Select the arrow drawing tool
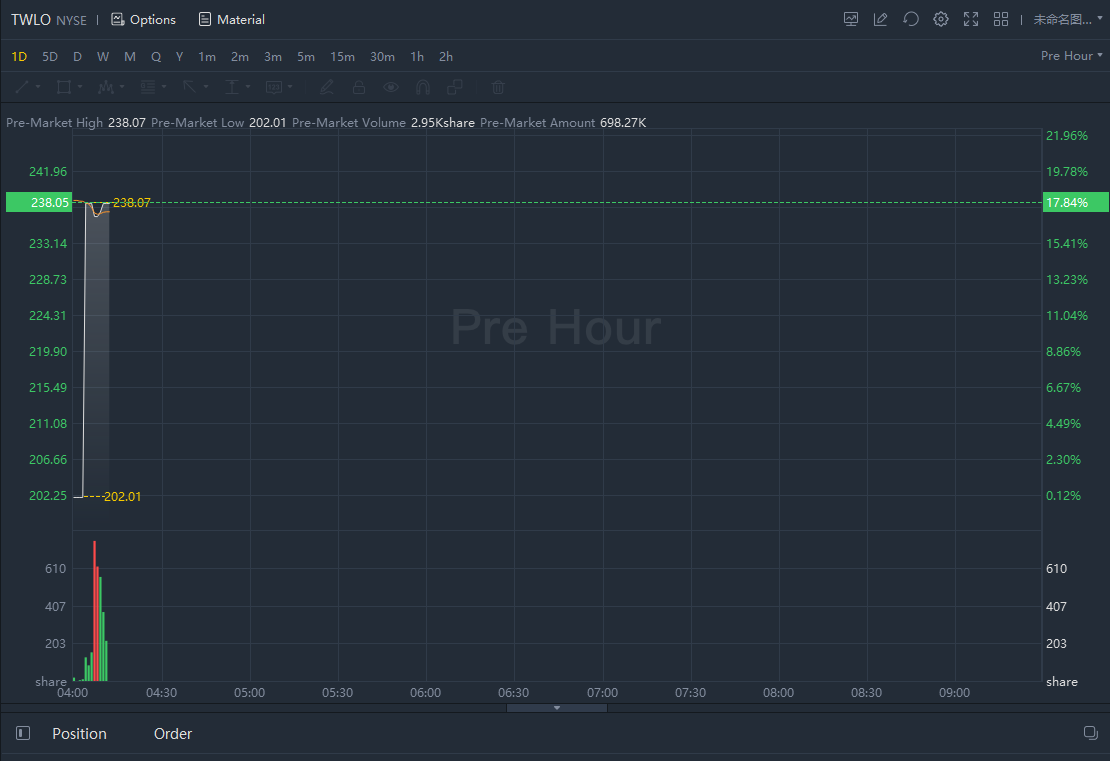This screenshot has height=761, width=1110. (190, 87)
